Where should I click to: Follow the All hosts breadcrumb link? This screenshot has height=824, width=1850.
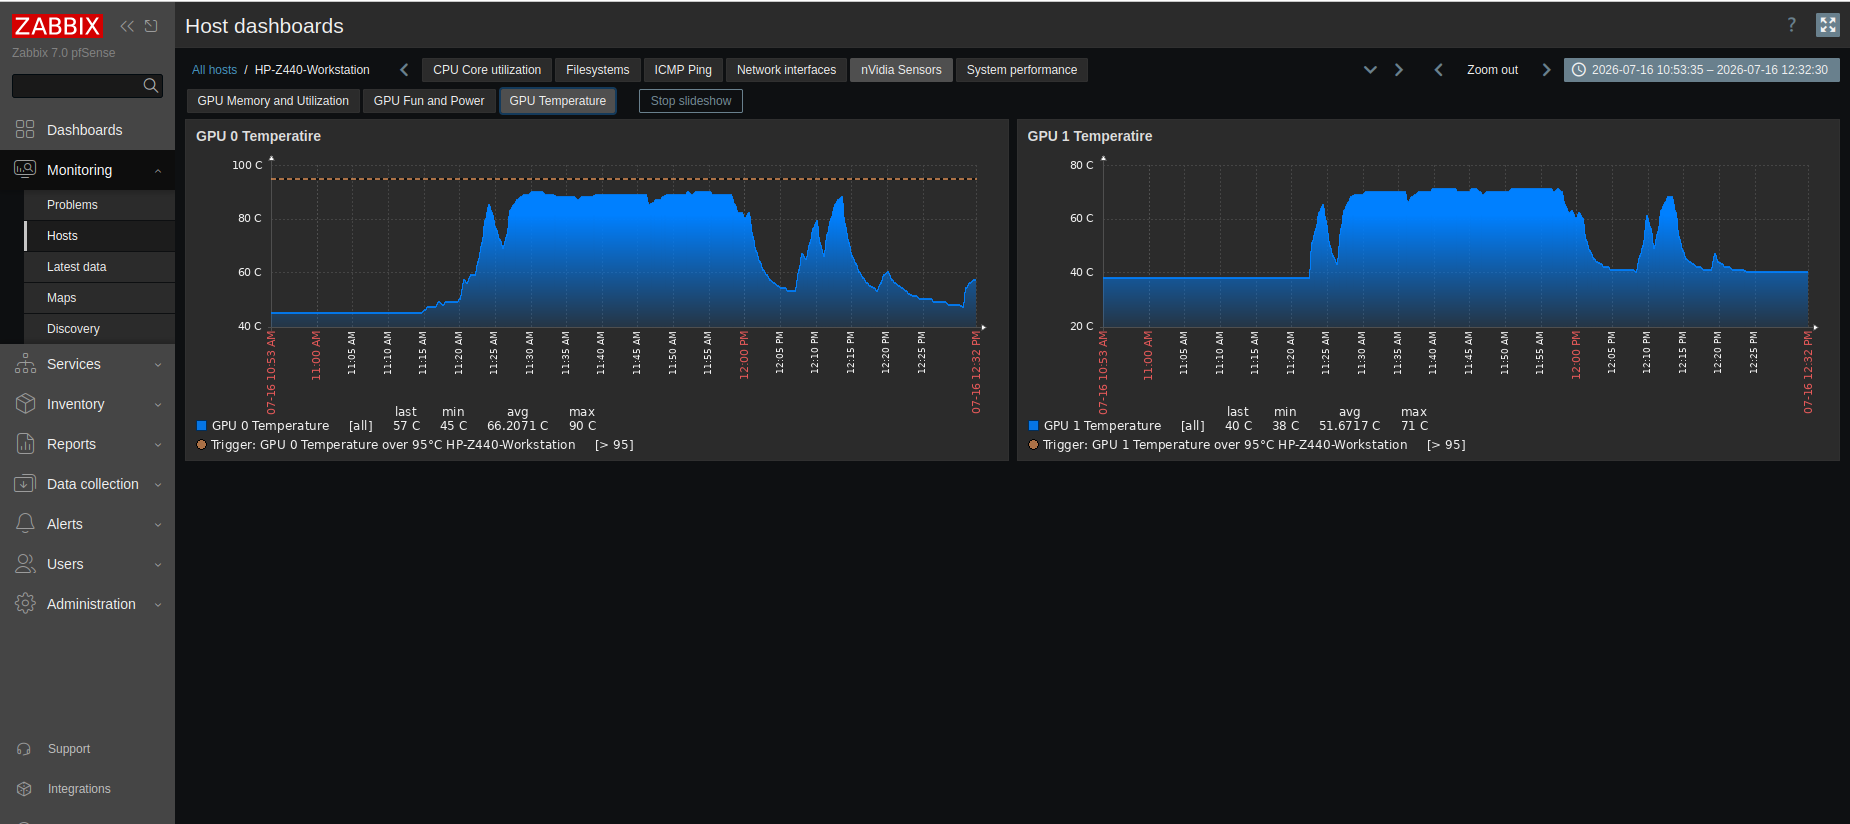coord(214,70)
